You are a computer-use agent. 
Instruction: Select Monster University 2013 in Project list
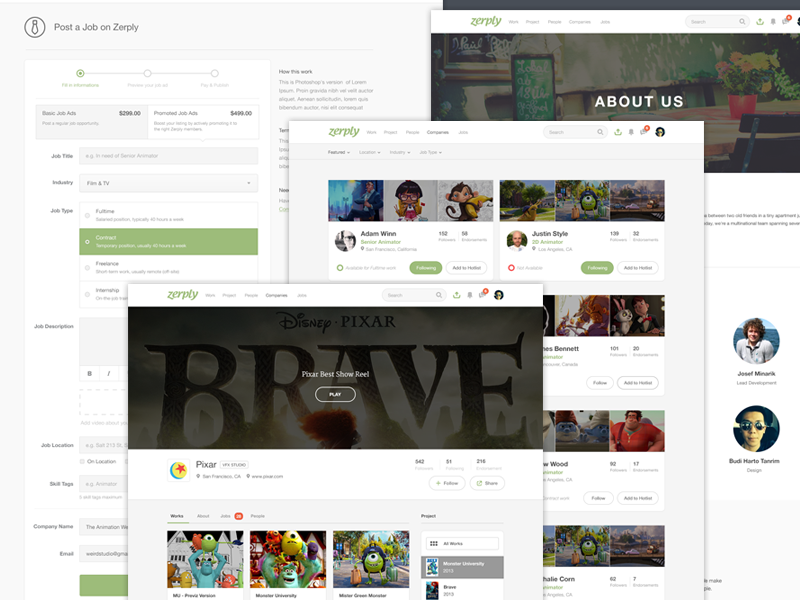coord(462,567)
